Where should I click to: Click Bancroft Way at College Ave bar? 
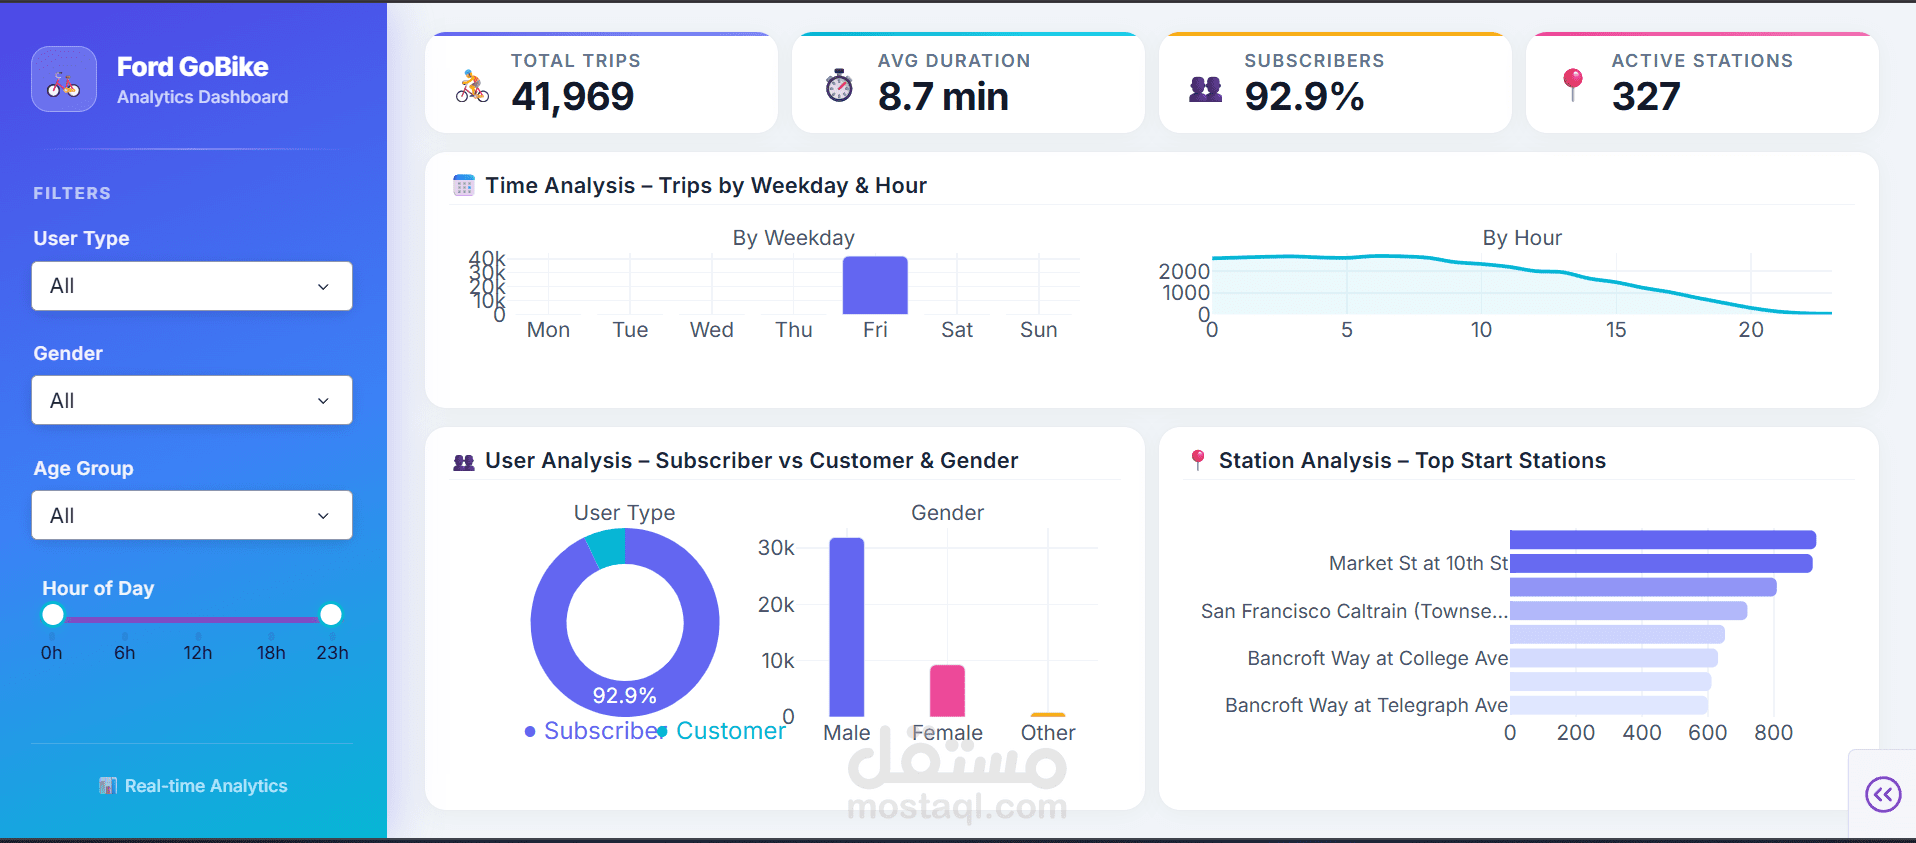[x=1614, y=658]
